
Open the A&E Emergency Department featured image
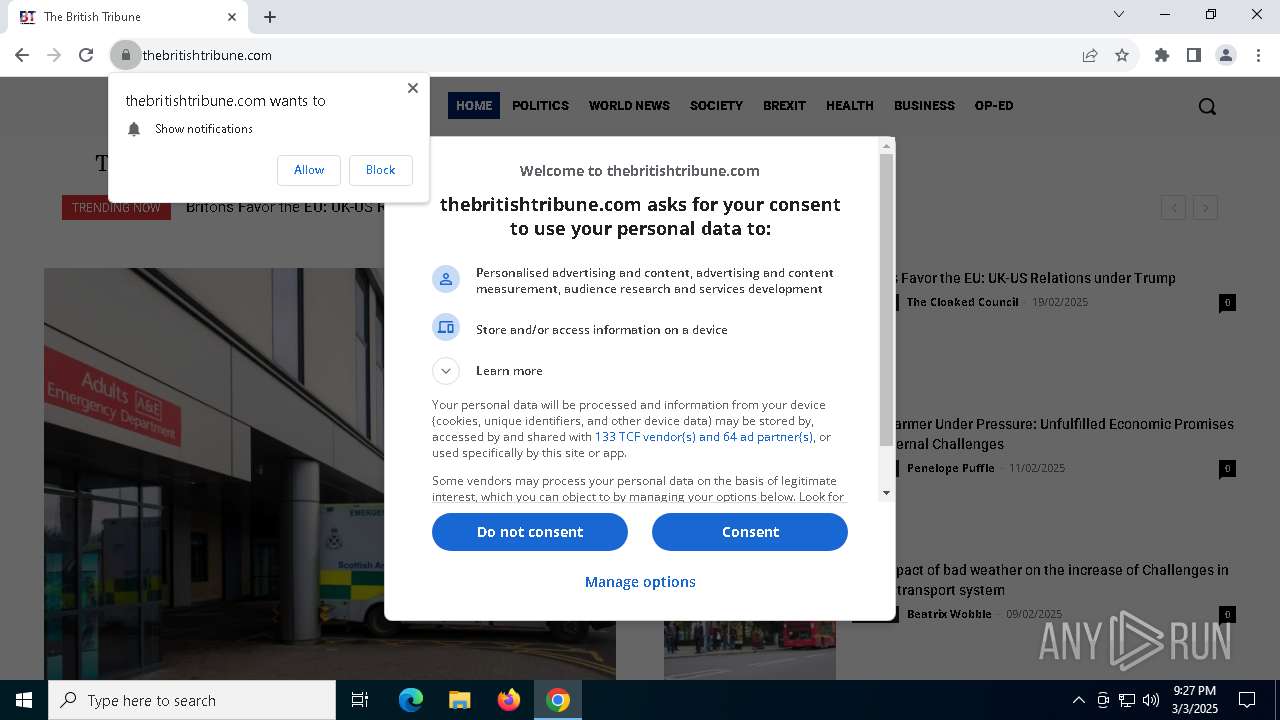214,474
